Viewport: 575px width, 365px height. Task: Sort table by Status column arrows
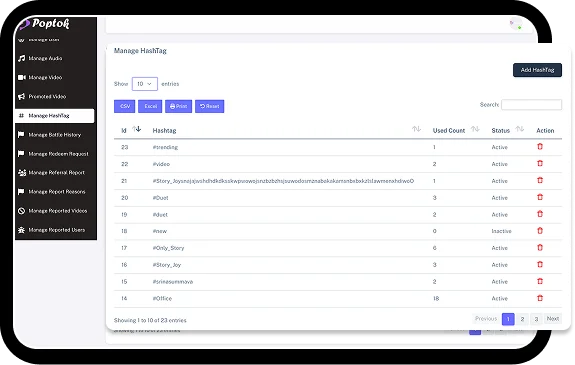coord(520,129)
